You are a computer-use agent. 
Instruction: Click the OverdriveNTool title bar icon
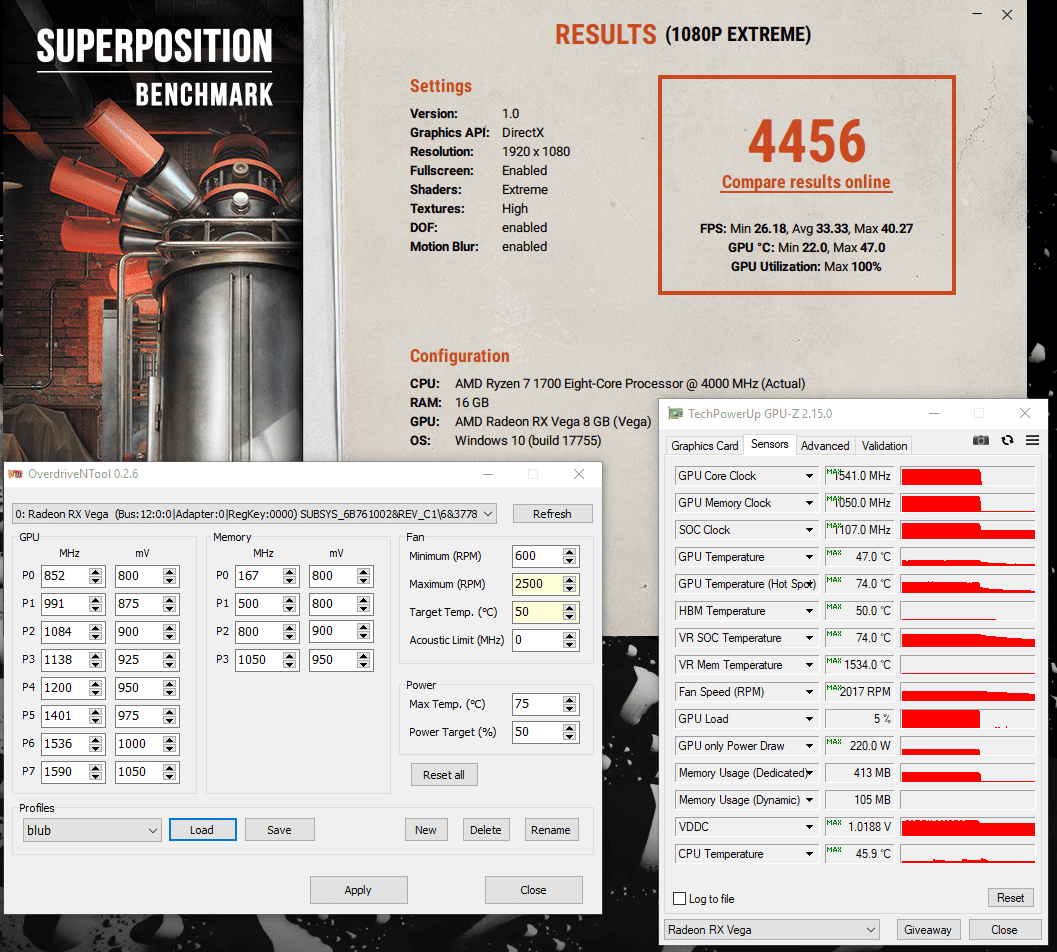(x=15, y=474)
